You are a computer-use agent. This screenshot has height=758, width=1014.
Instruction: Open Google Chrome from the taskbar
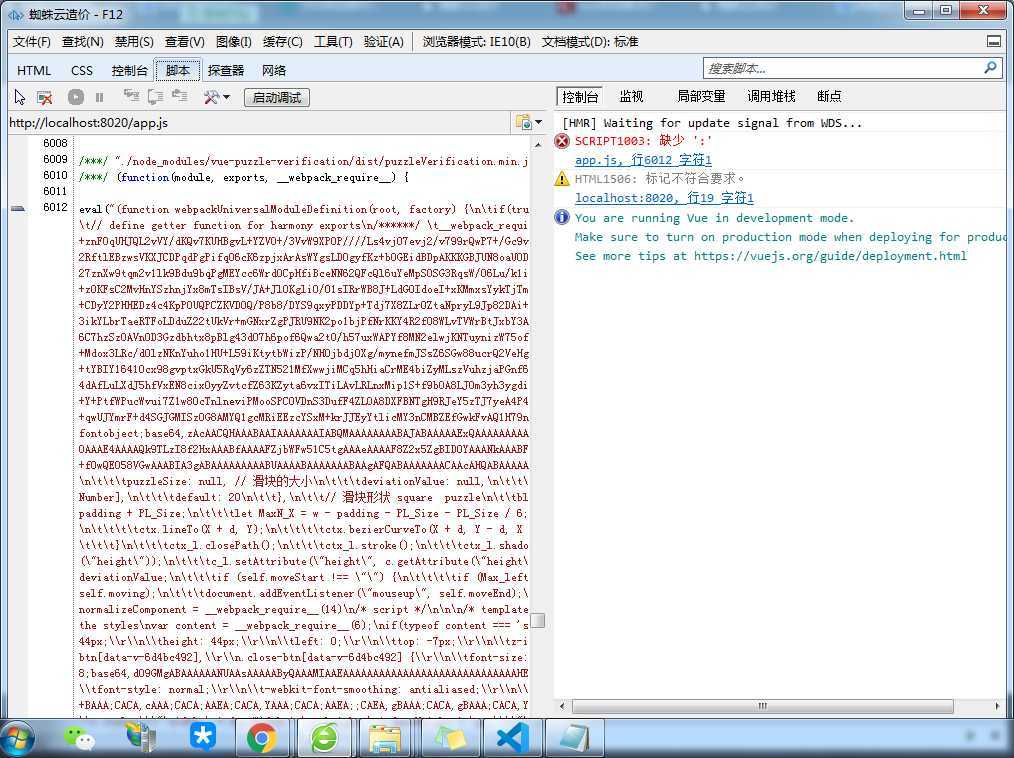(x=261, y=738)
